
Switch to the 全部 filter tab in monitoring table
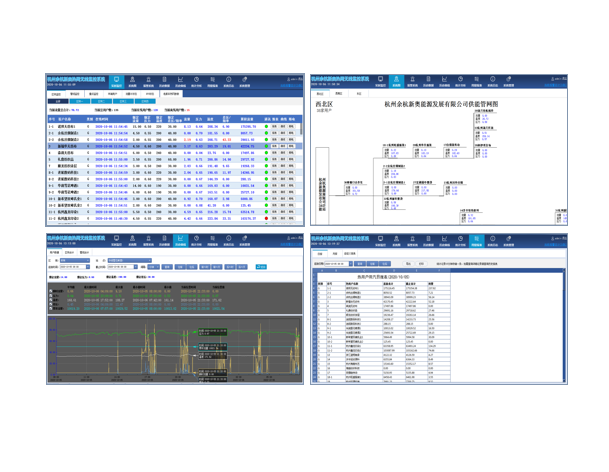(x=56, y=101)
